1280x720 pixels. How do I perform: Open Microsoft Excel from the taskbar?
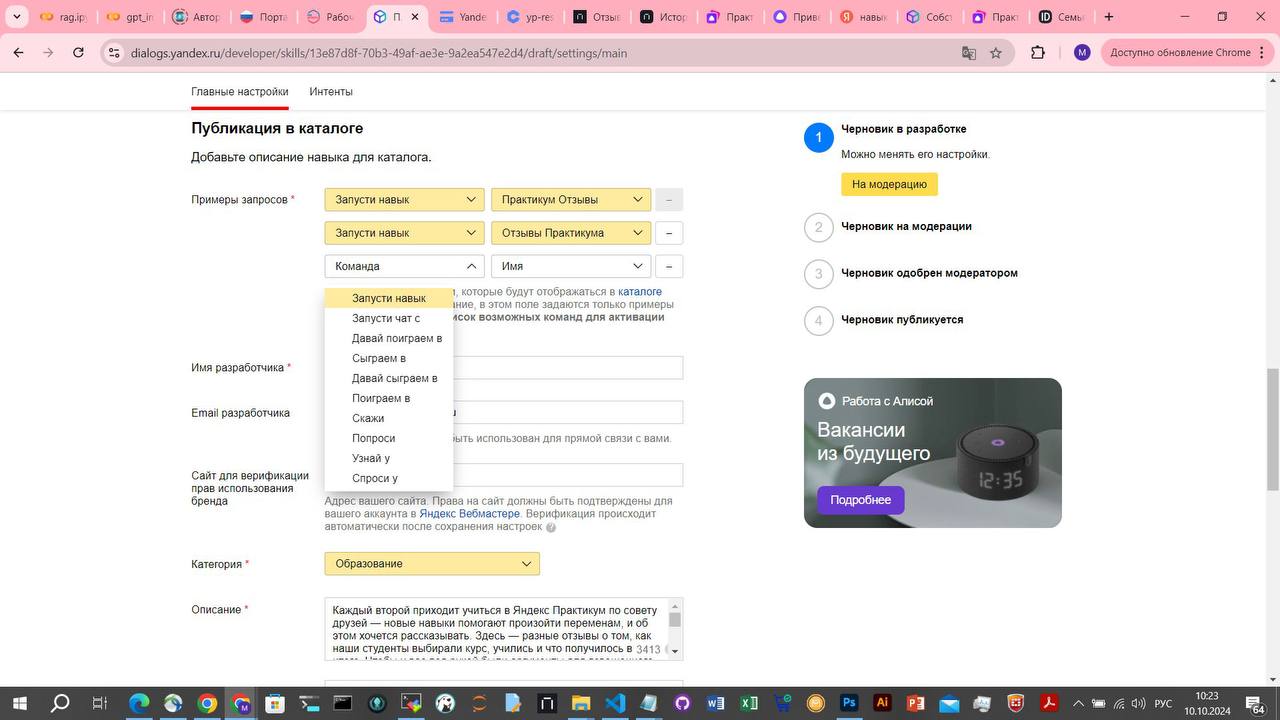point(749,703)
